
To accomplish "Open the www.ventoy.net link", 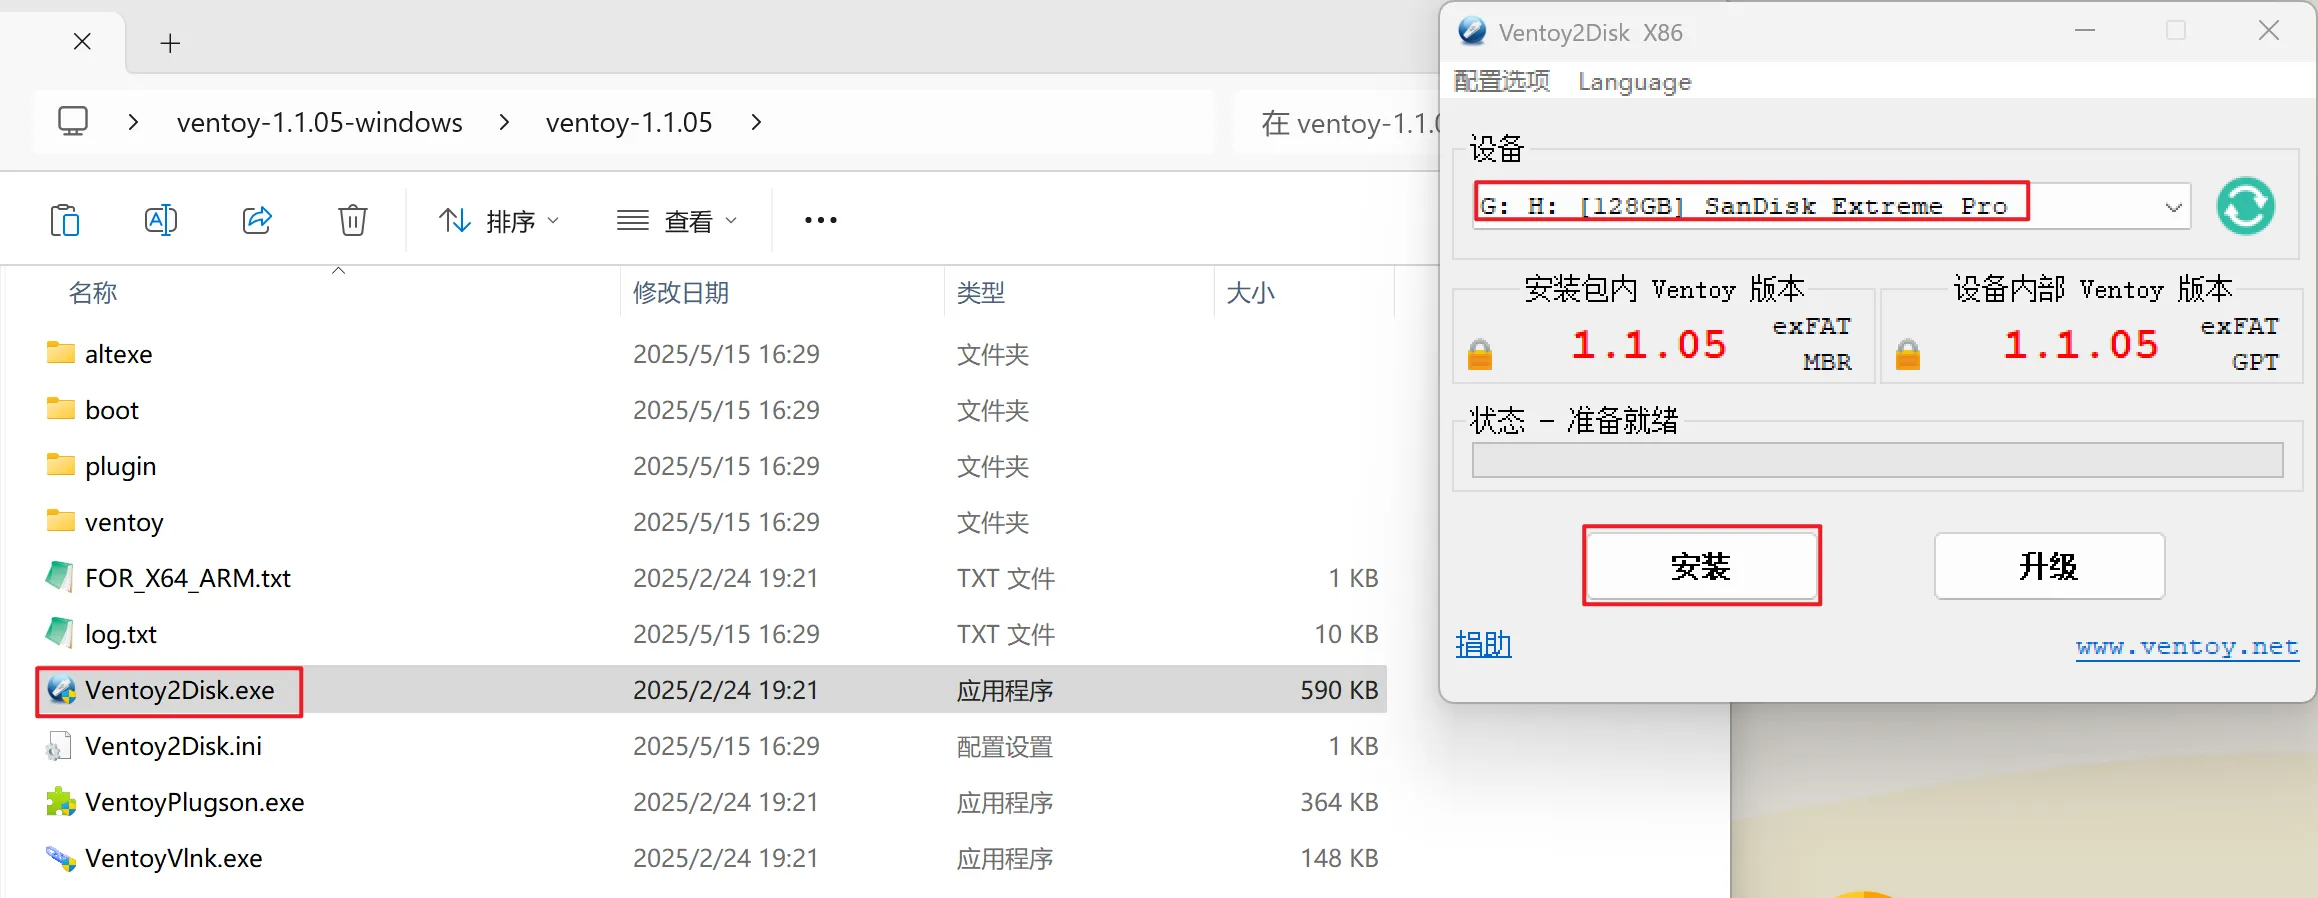I will click(x=2187, y=648).
